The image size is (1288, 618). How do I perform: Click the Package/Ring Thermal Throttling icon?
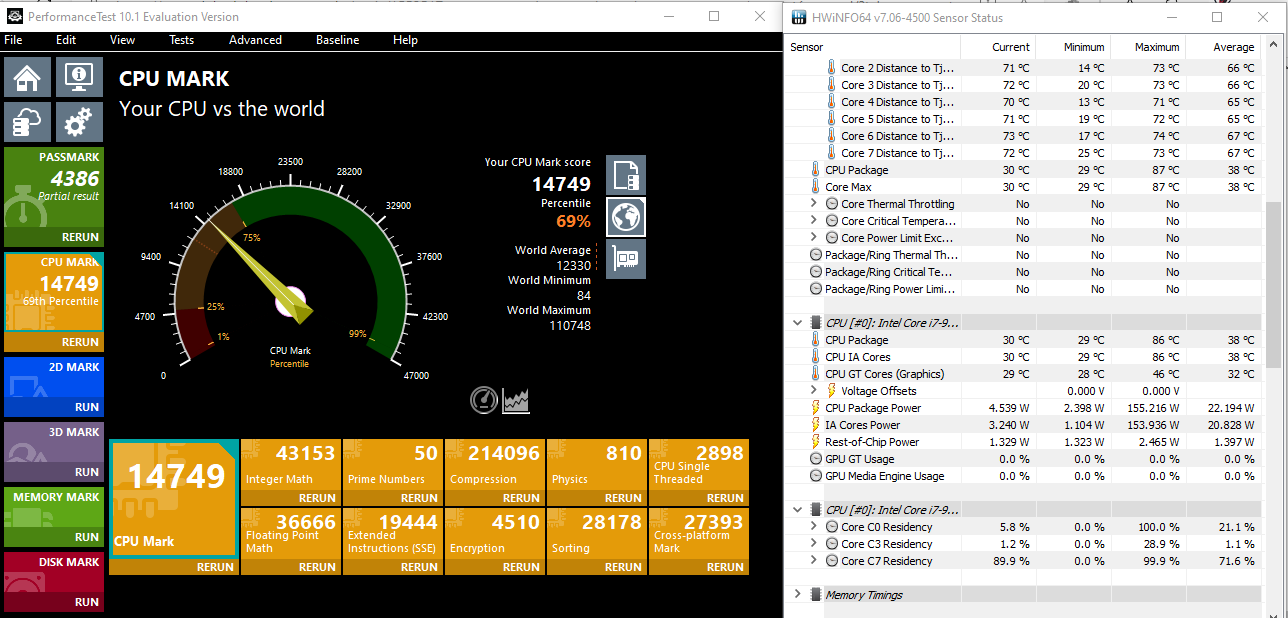pos(817,255)
